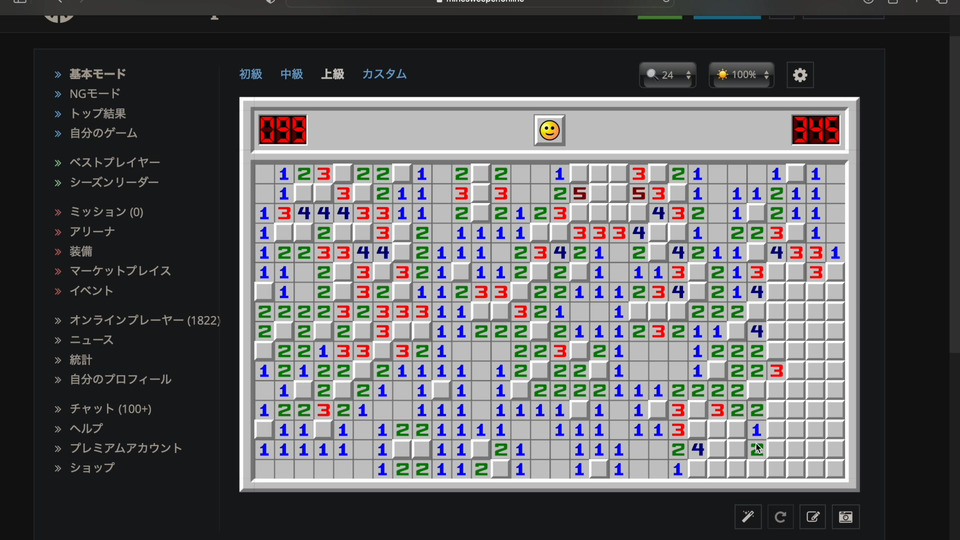Click the edit pencil icon below board
This screenshot has height=540, width=960.
point(812,517)
